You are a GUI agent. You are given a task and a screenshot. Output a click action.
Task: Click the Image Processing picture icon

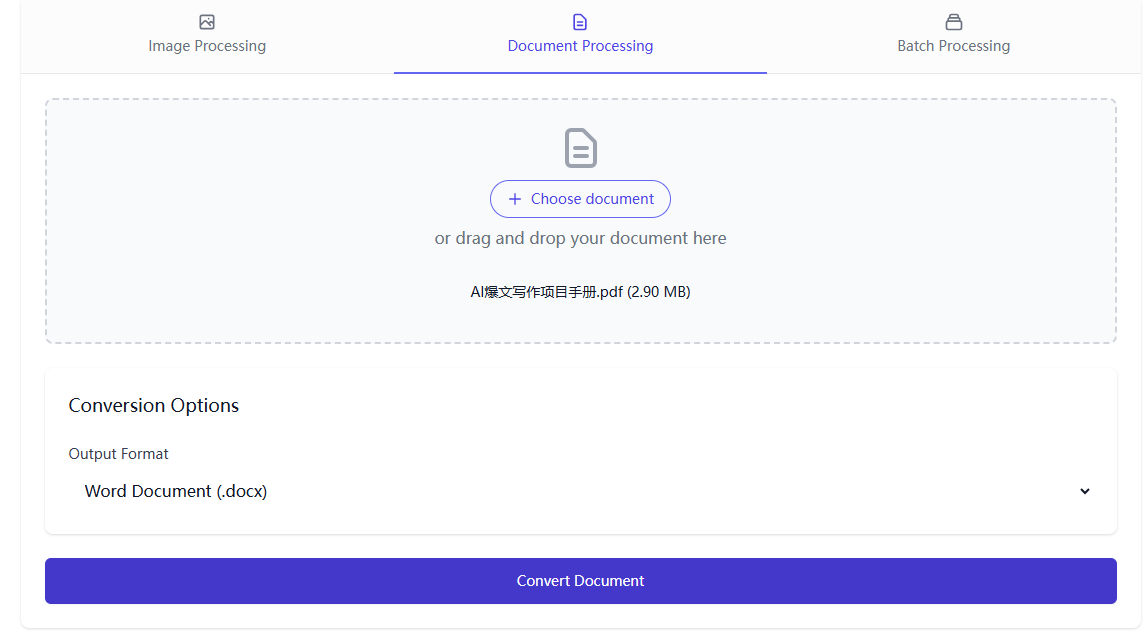point(207,22)
